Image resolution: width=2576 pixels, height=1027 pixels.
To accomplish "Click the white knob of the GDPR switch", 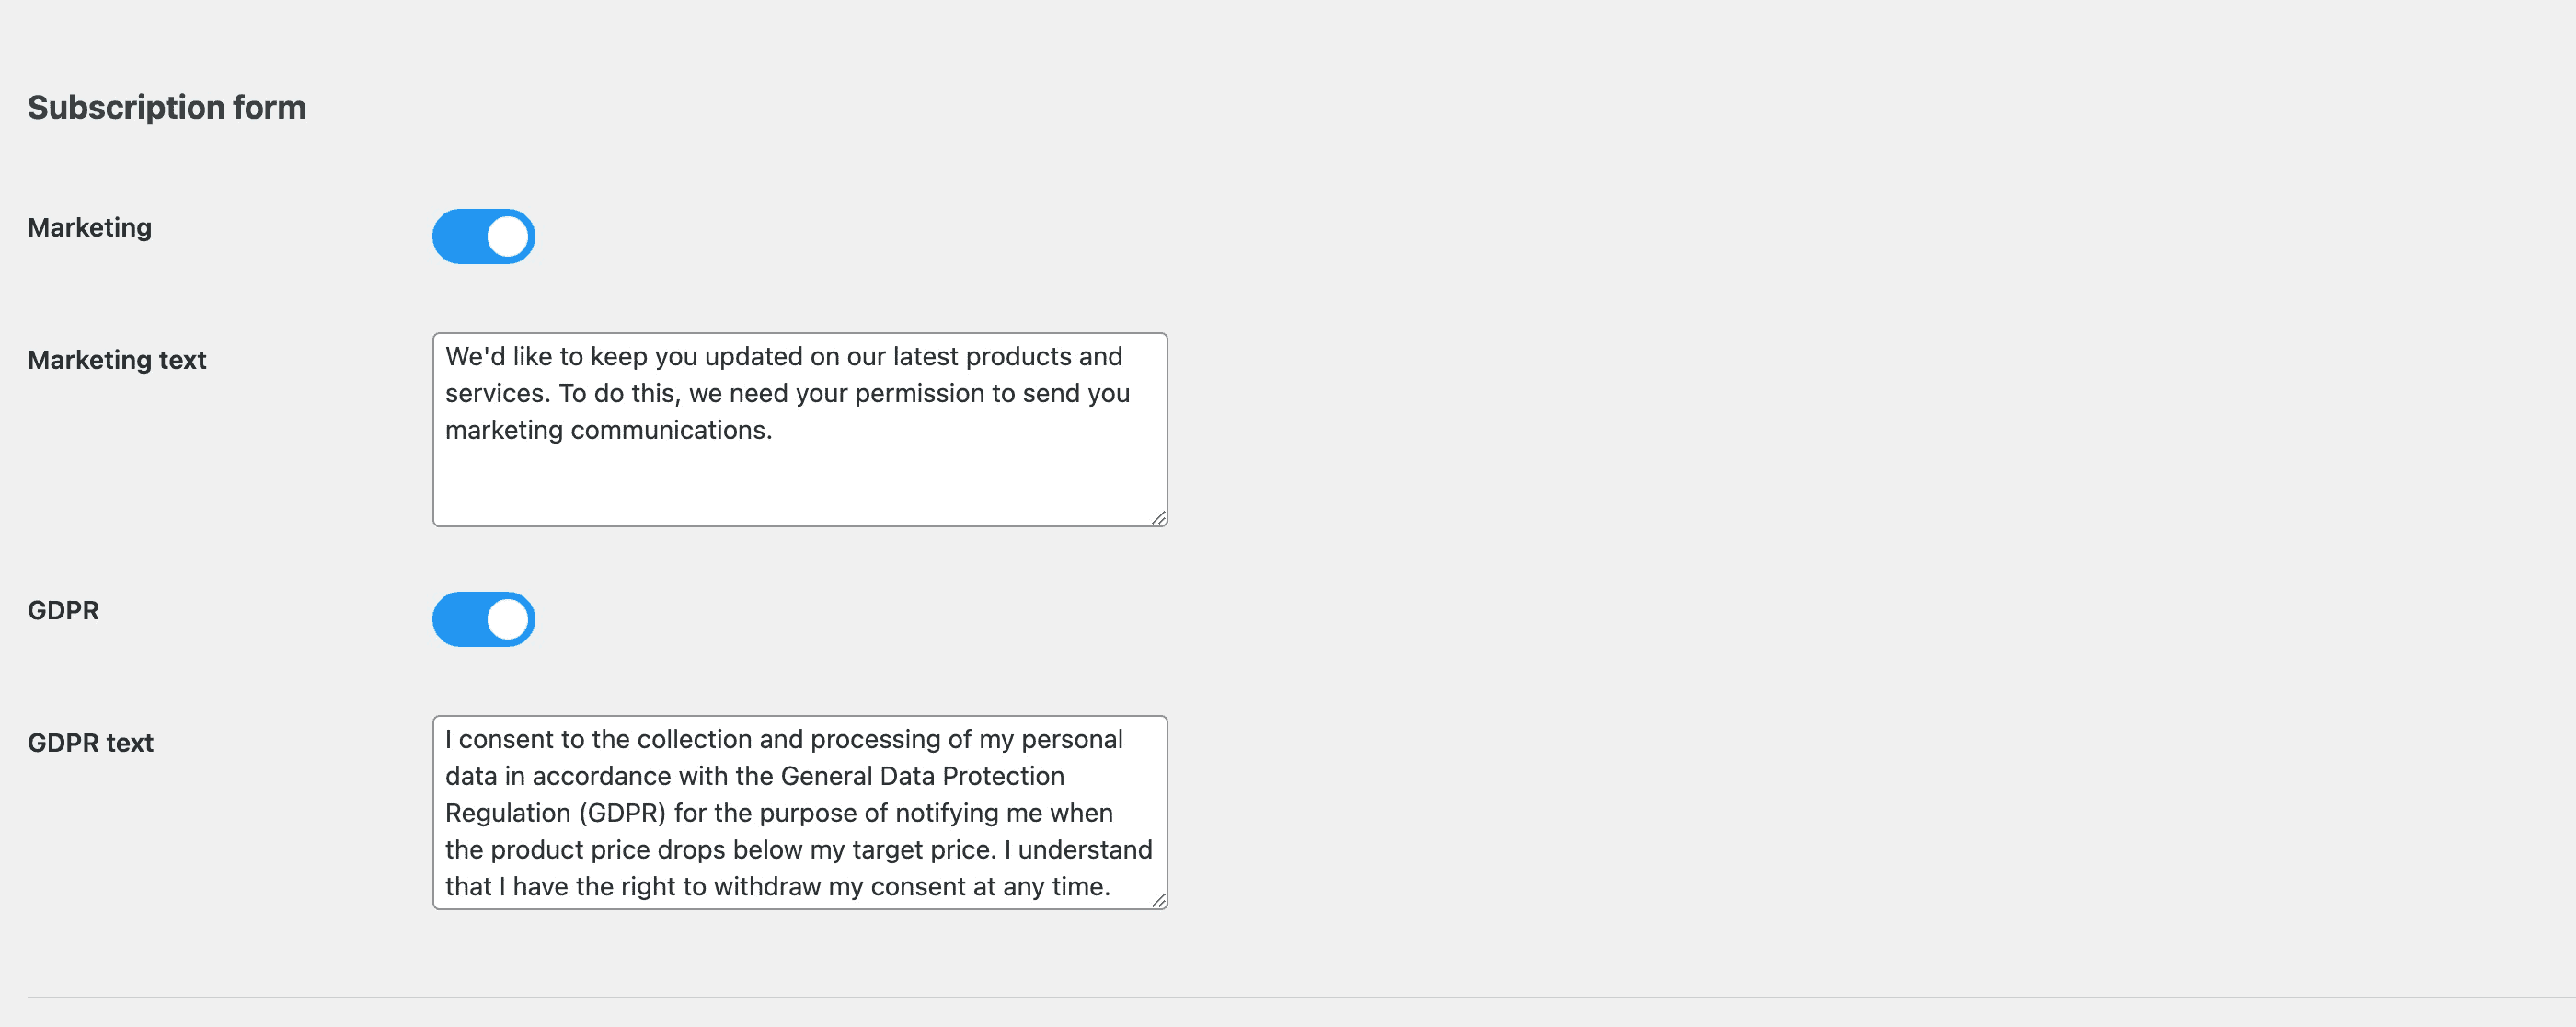I will point(507,619).
